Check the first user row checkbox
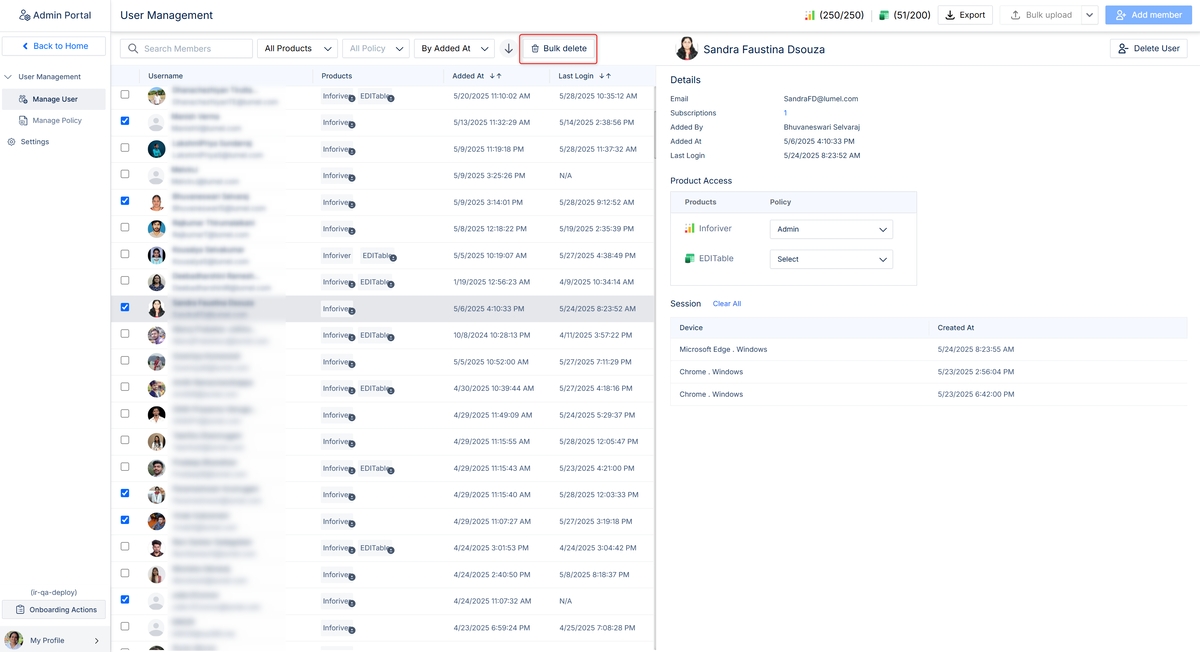Image resolution: width=1200 pixels, height=652 pixels. [125, 95]
